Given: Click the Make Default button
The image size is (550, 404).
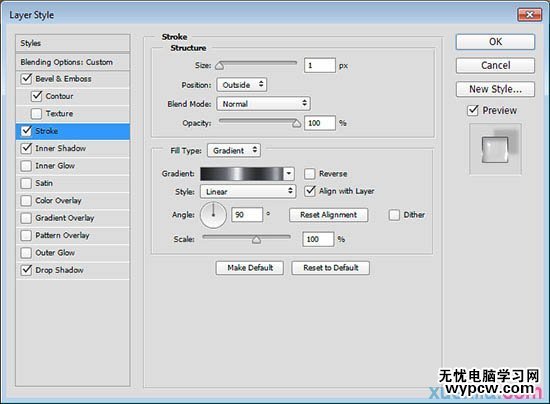Looking at the screenshot, I should pos(250,268).
